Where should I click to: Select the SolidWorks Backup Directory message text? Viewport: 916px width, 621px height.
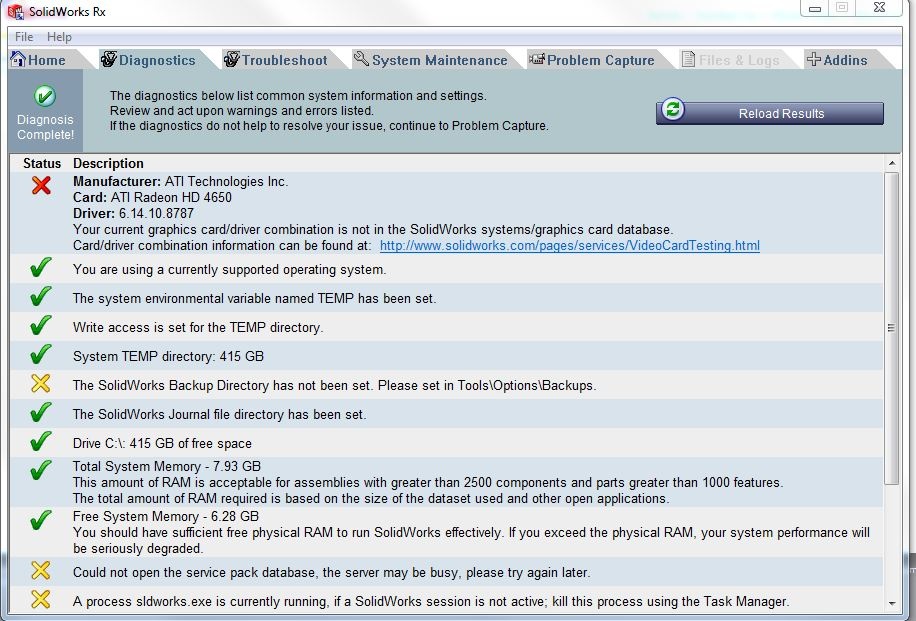pyautogui.click(x=335, y=386)
